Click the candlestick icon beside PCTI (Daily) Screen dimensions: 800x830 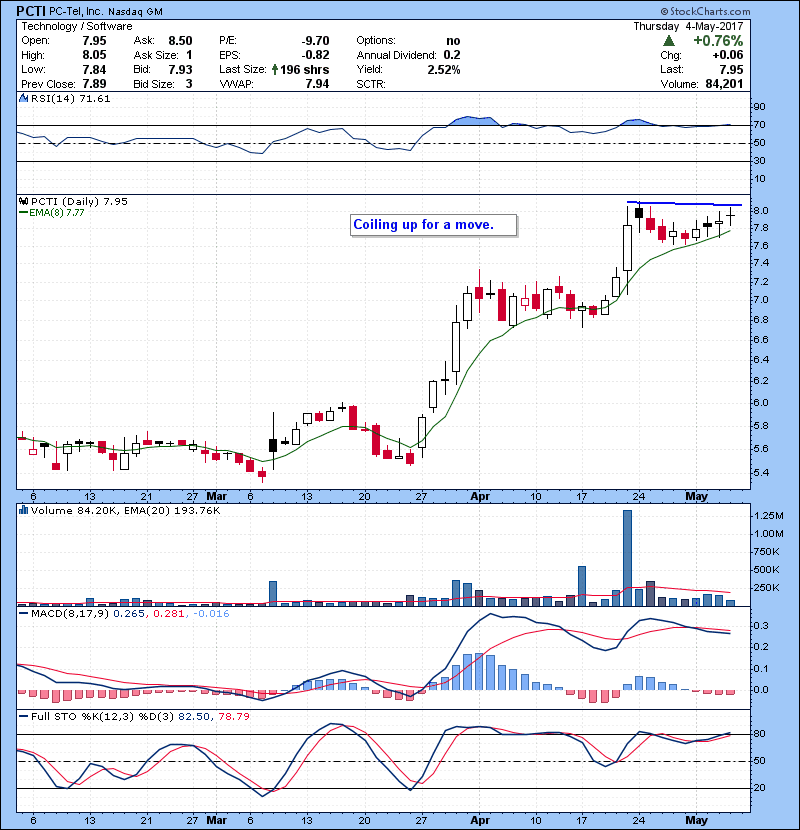23,201
